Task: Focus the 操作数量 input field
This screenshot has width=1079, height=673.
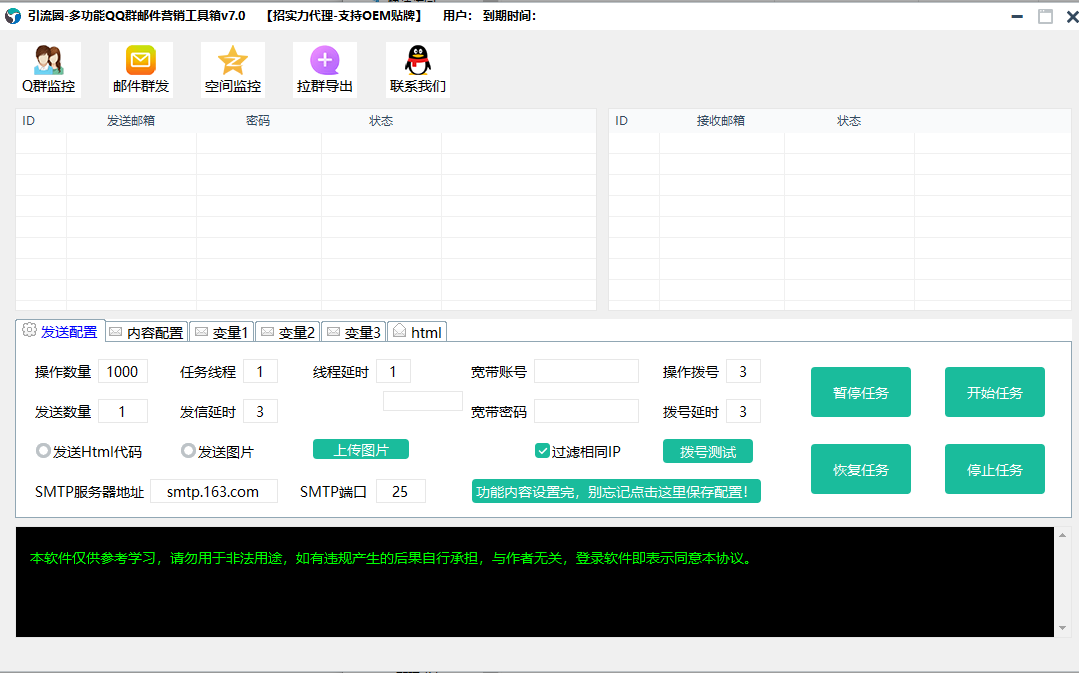Action: tap(123, 372)
